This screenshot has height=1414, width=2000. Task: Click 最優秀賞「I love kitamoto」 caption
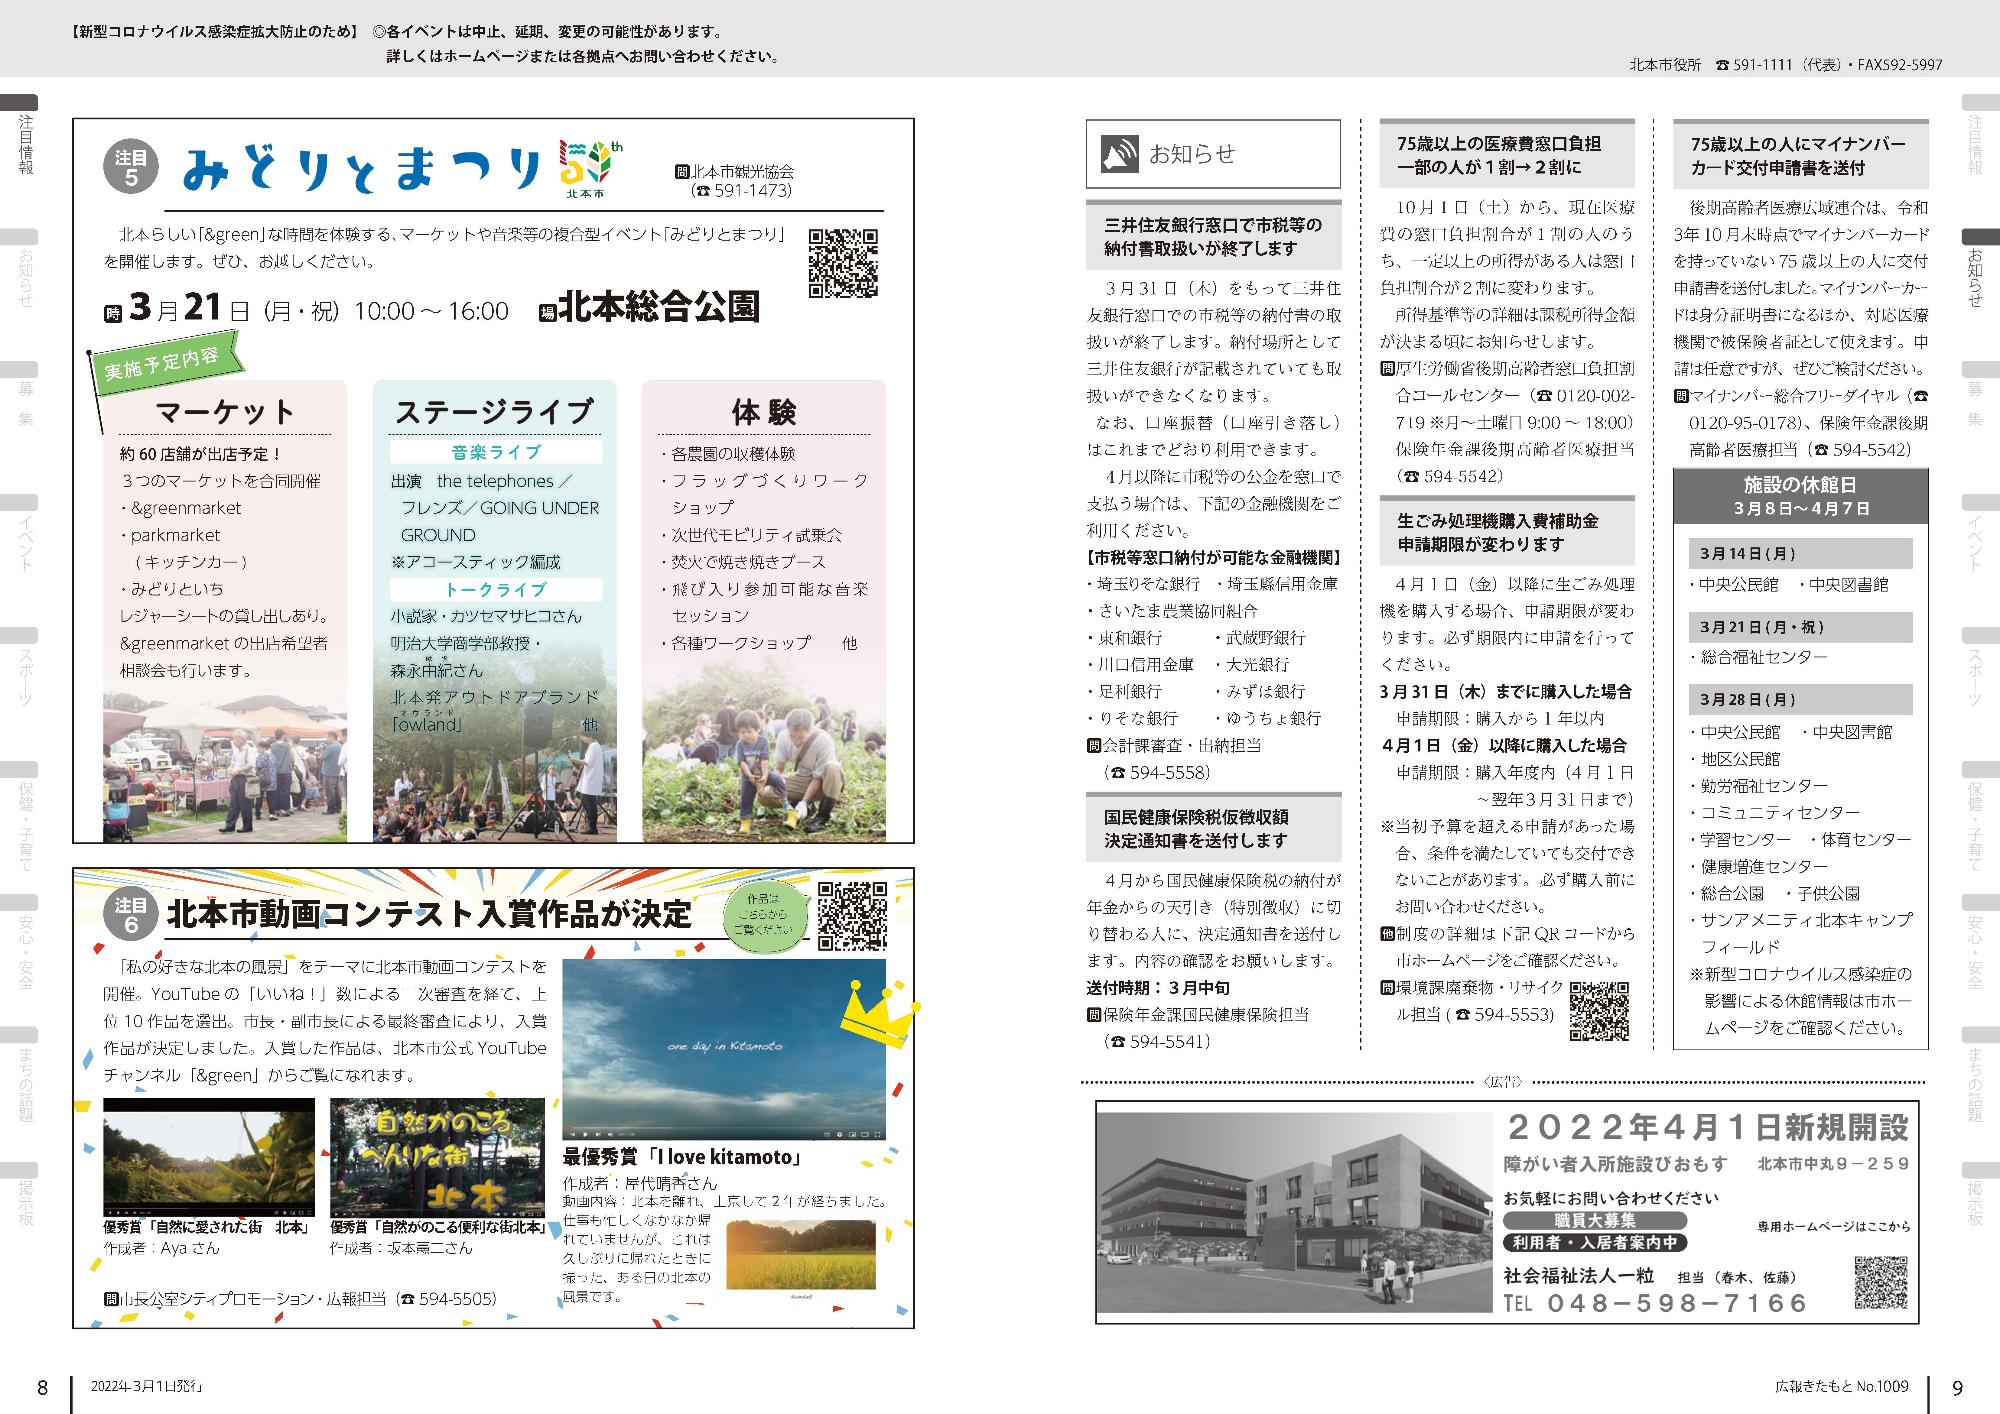(683, 1158)
